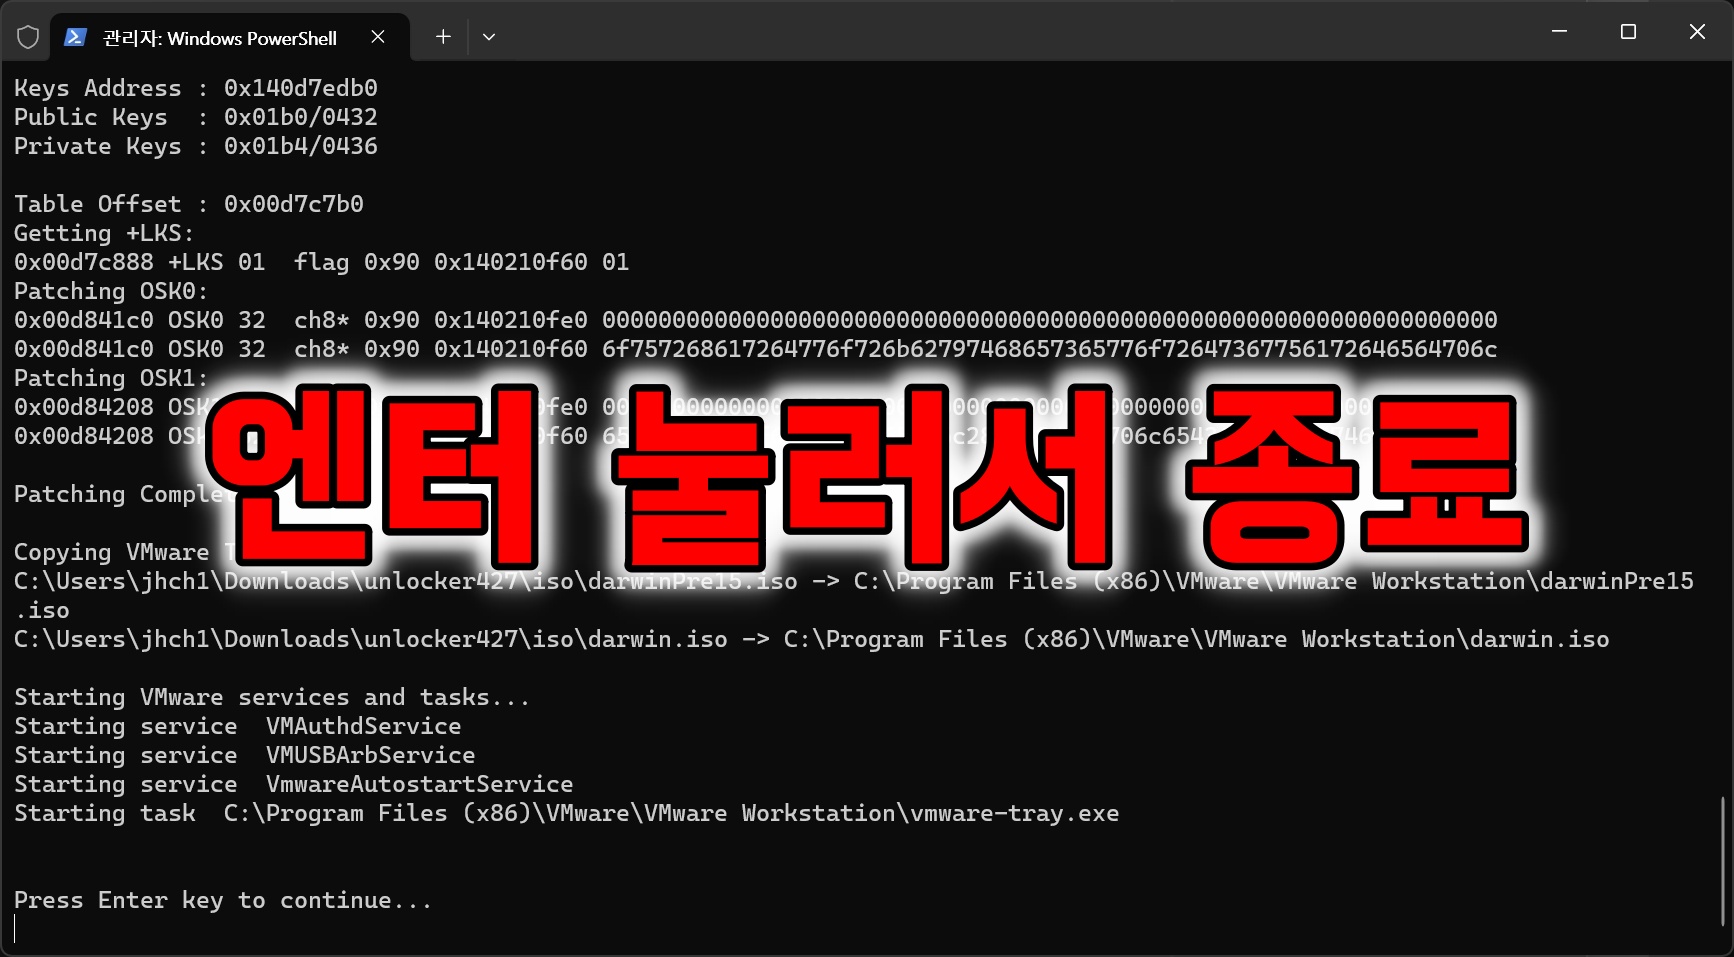1734x957 pixels.
Task: Click the OSK0 line beginning 6f75726861
Action: click(x=756, y=349)
